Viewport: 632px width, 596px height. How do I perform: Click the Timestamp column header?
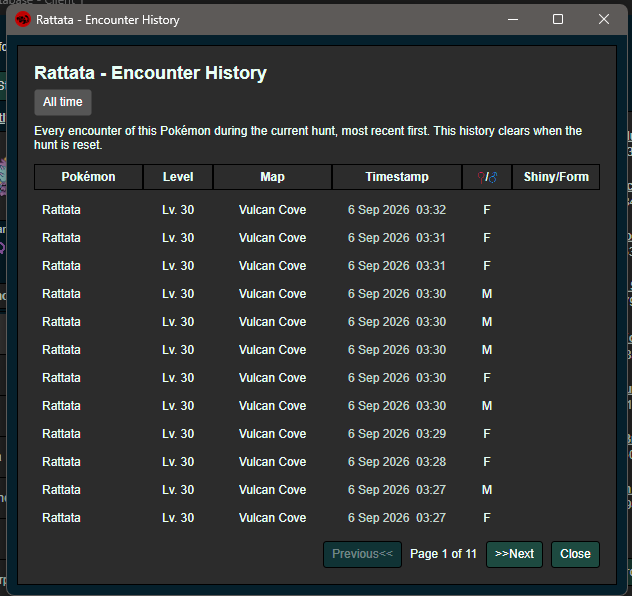coord(397,177)
